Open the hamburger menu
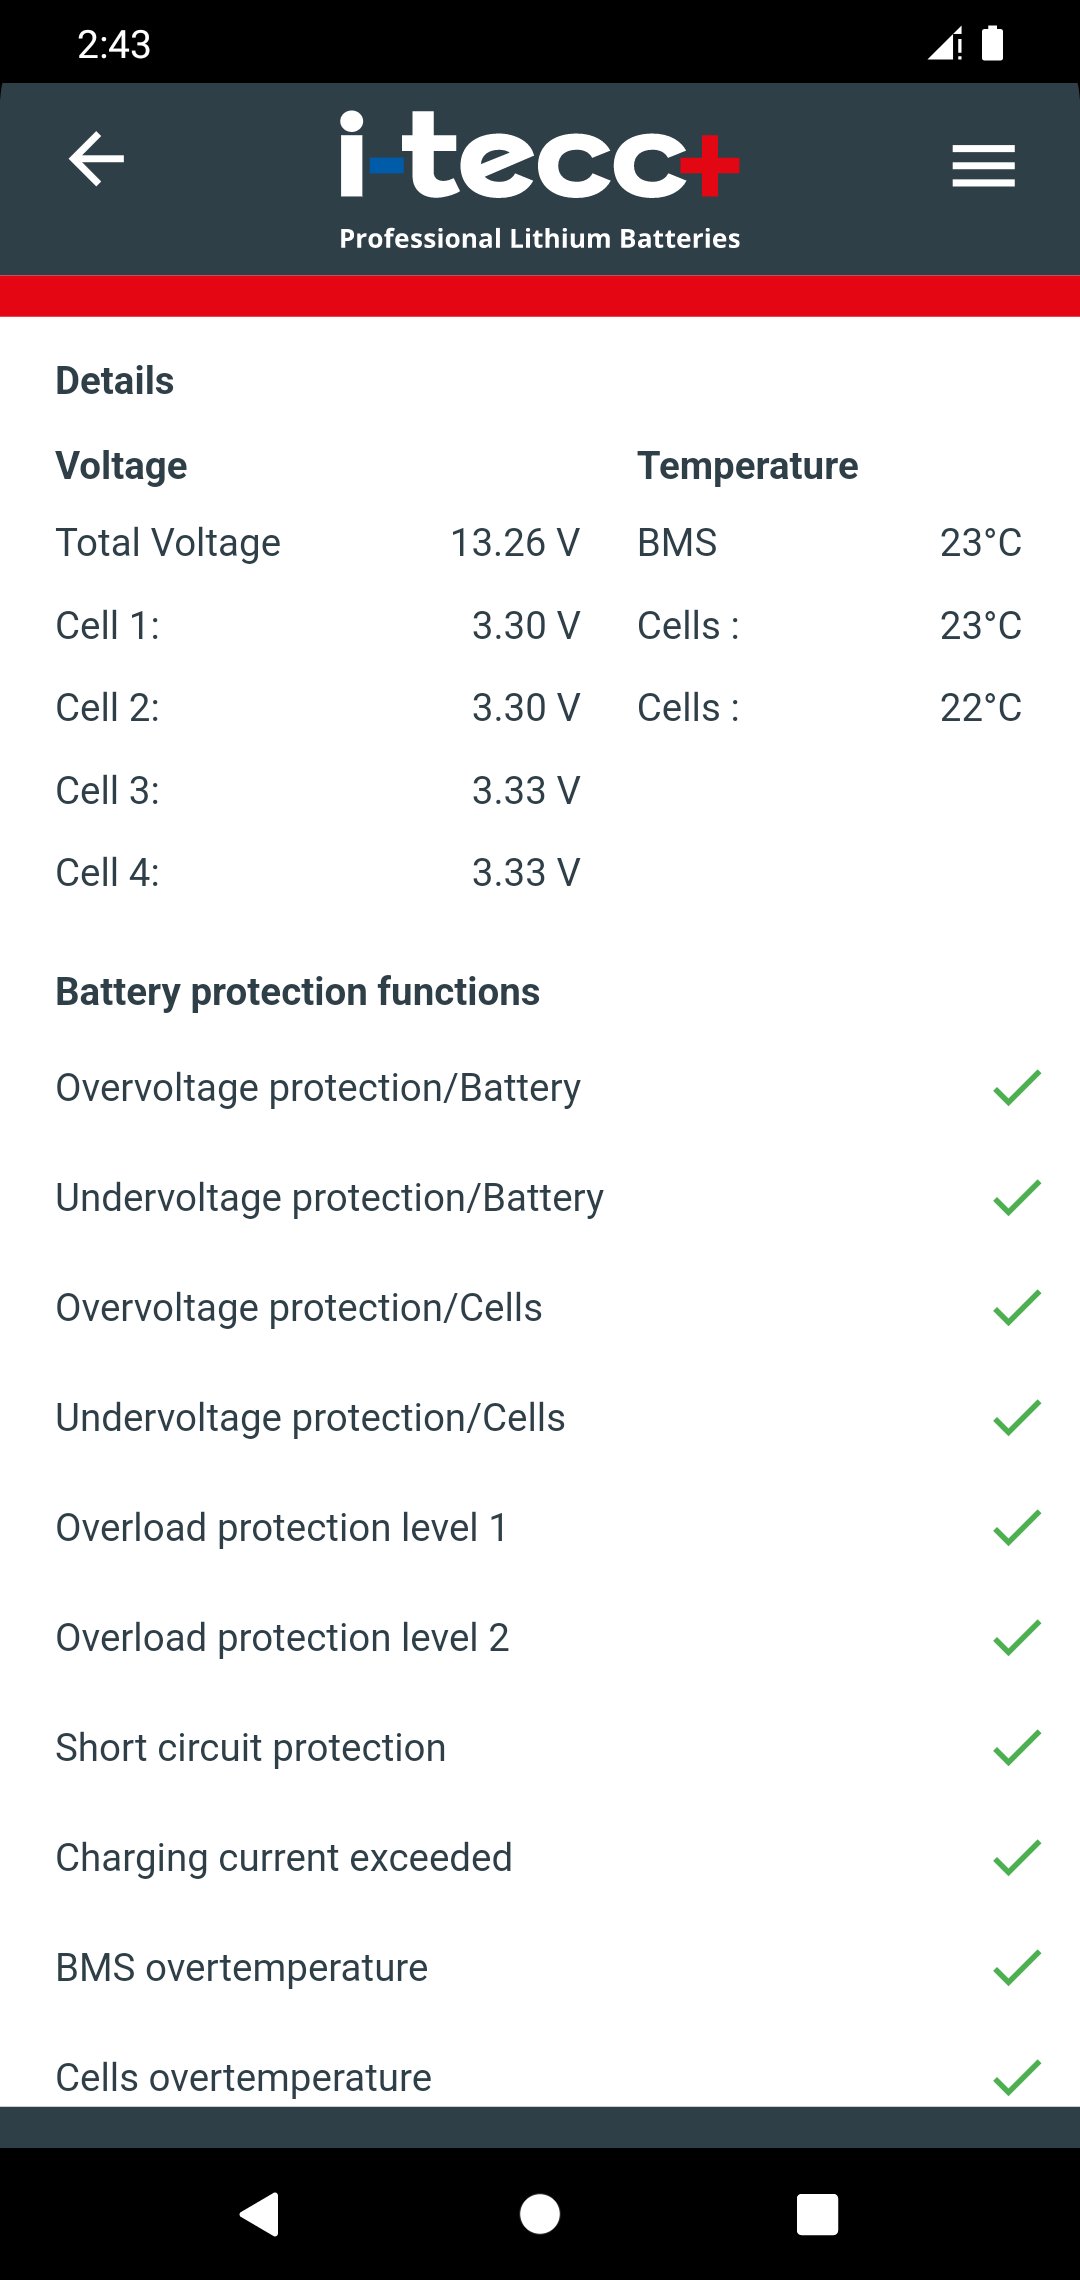 pyautogui.click(x=983, y=165)
